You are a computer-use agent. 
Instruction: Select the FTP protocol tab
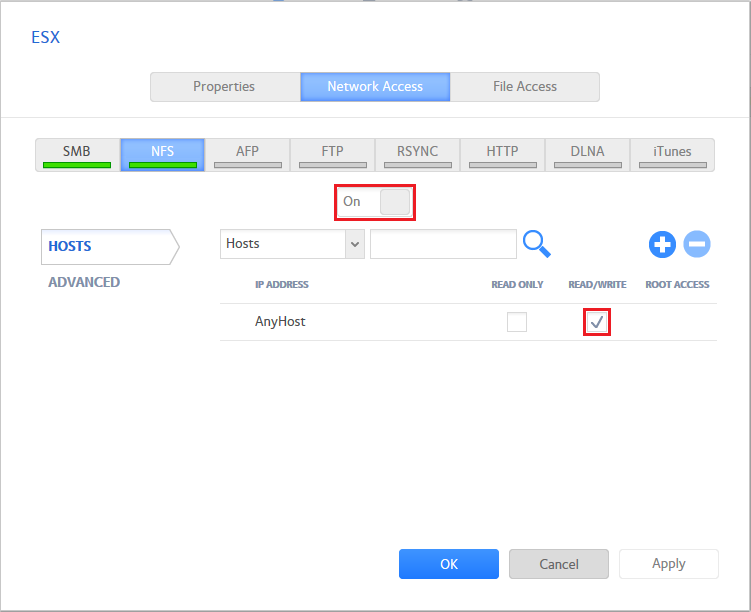pyautogui.click(x=332, y=154)
